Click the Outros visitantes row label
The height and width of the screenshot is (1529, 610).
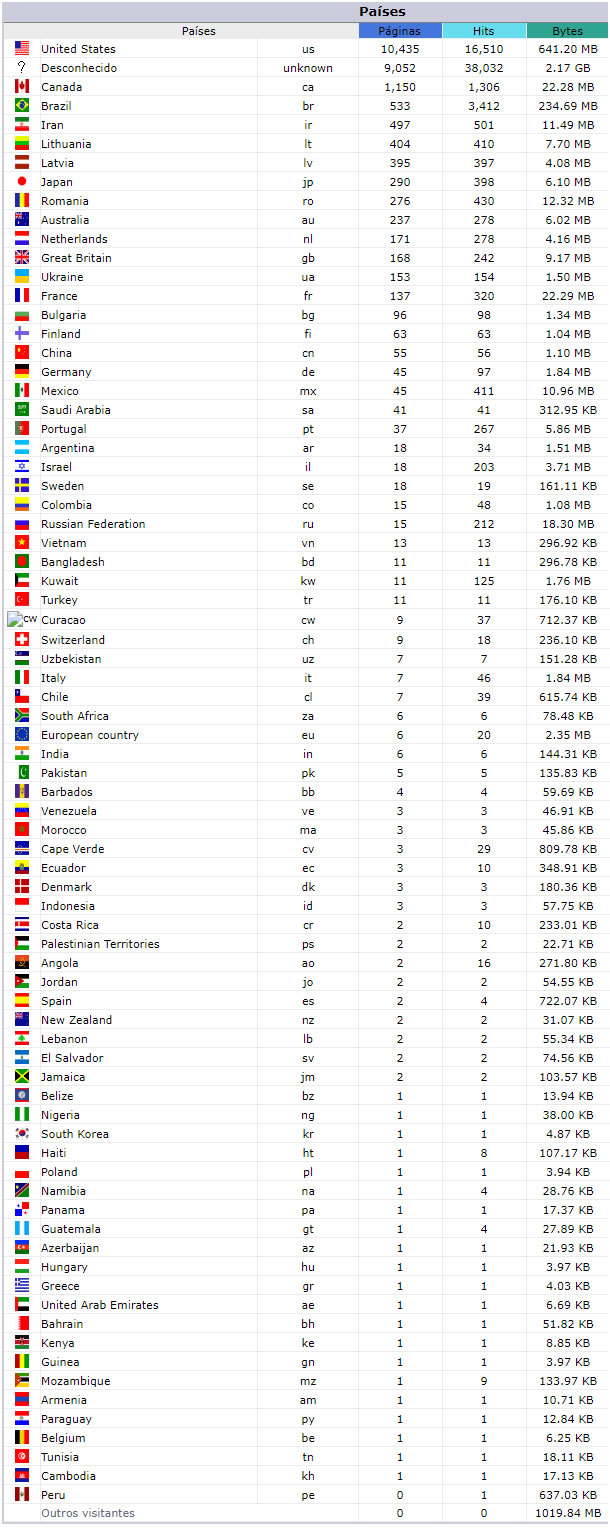(x=88, y=1513)
